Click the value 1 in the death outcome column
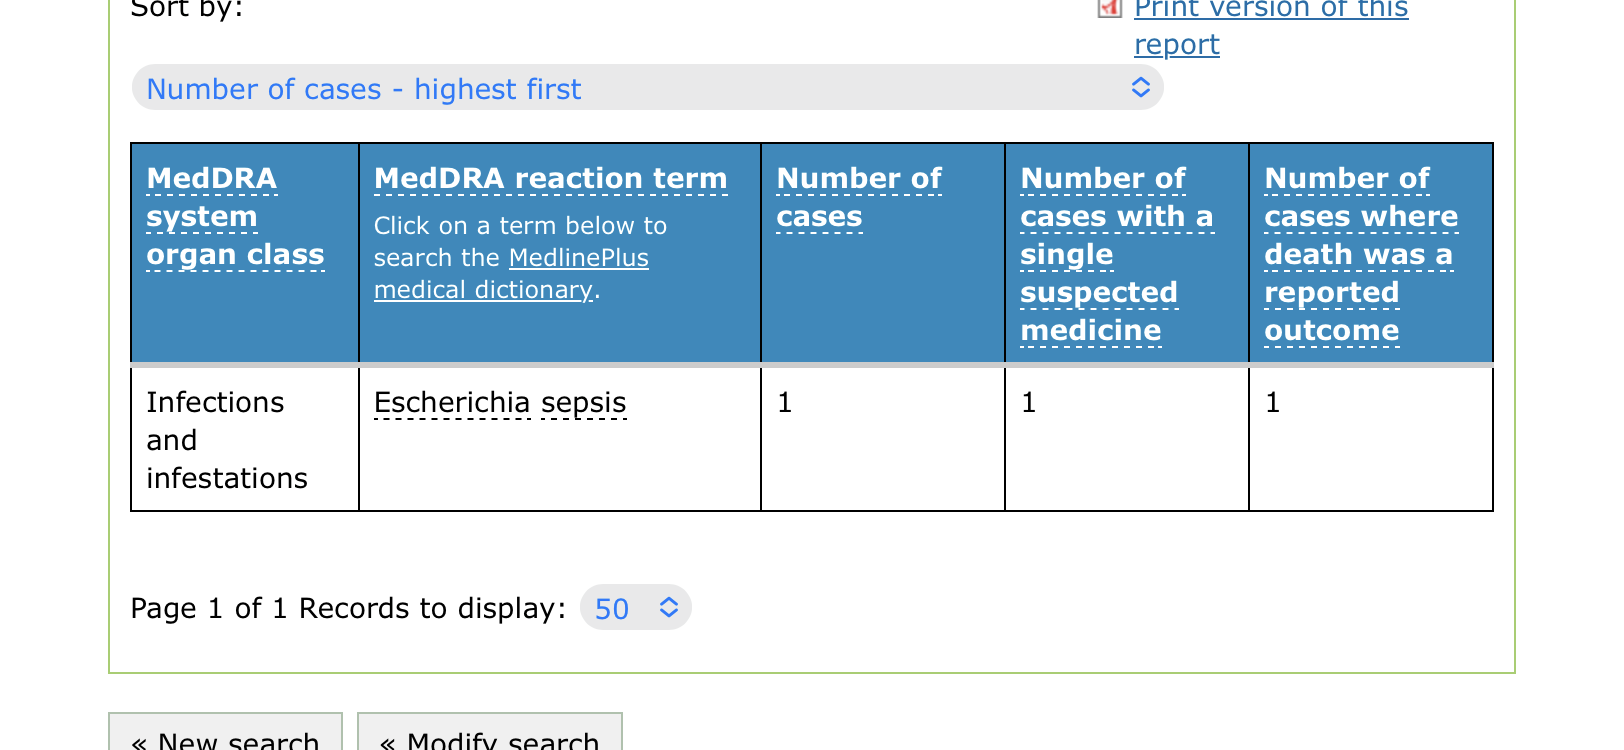This screenshot has height=750, width=1624. [1272, 402]
